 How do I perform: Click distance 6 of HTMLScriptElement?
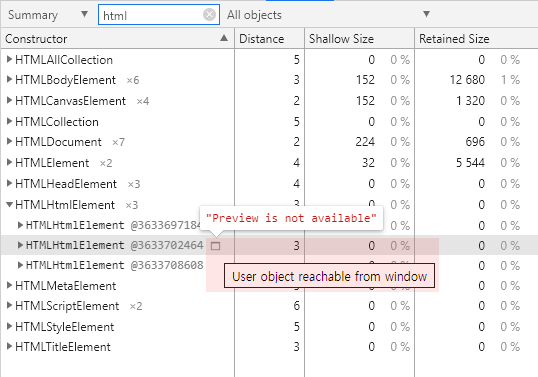click(296, 306)
